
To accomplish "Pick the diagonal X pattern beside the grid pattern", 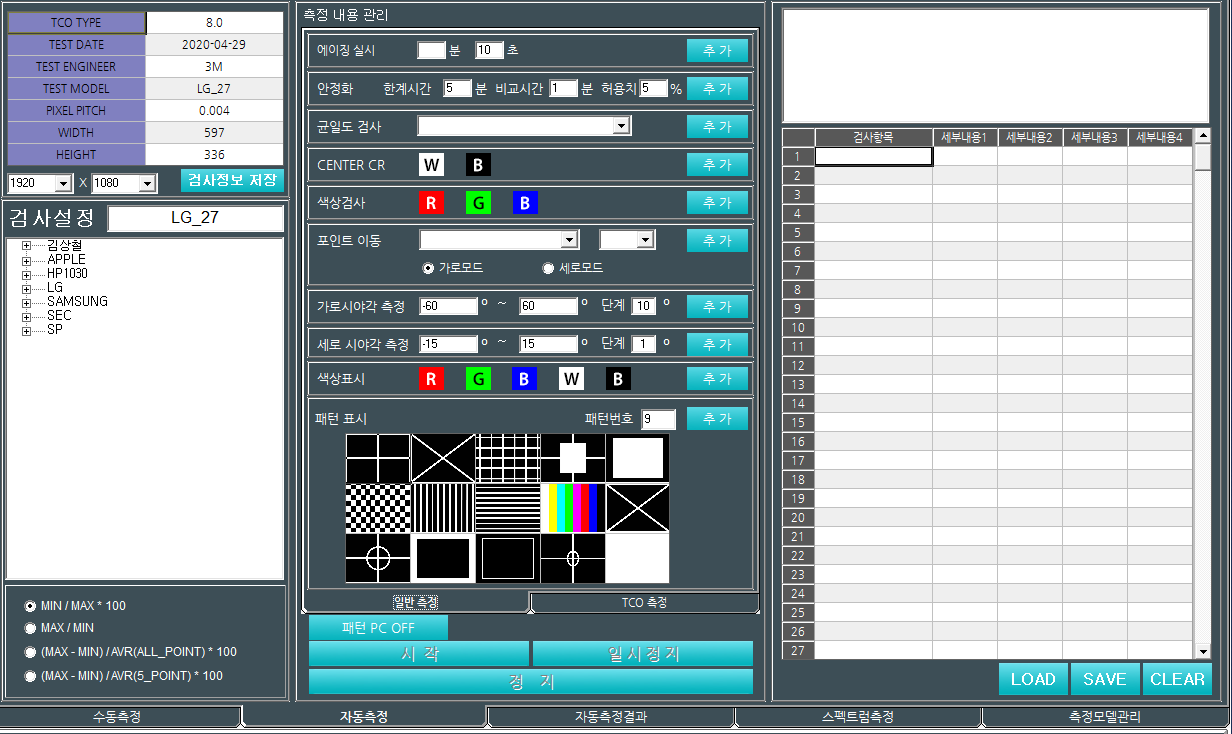I will click(x=443, y=459).
